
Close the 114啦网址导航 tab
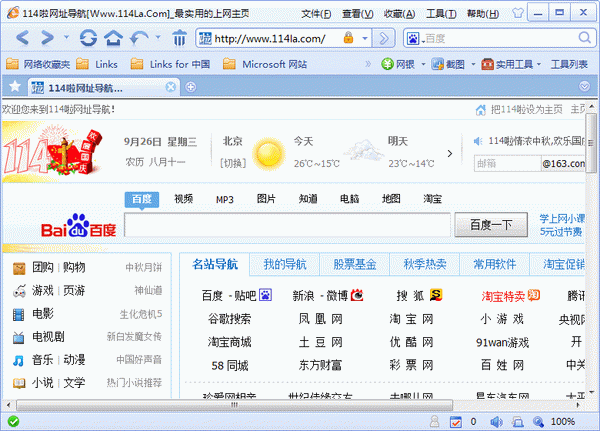(x=171, y=87)
